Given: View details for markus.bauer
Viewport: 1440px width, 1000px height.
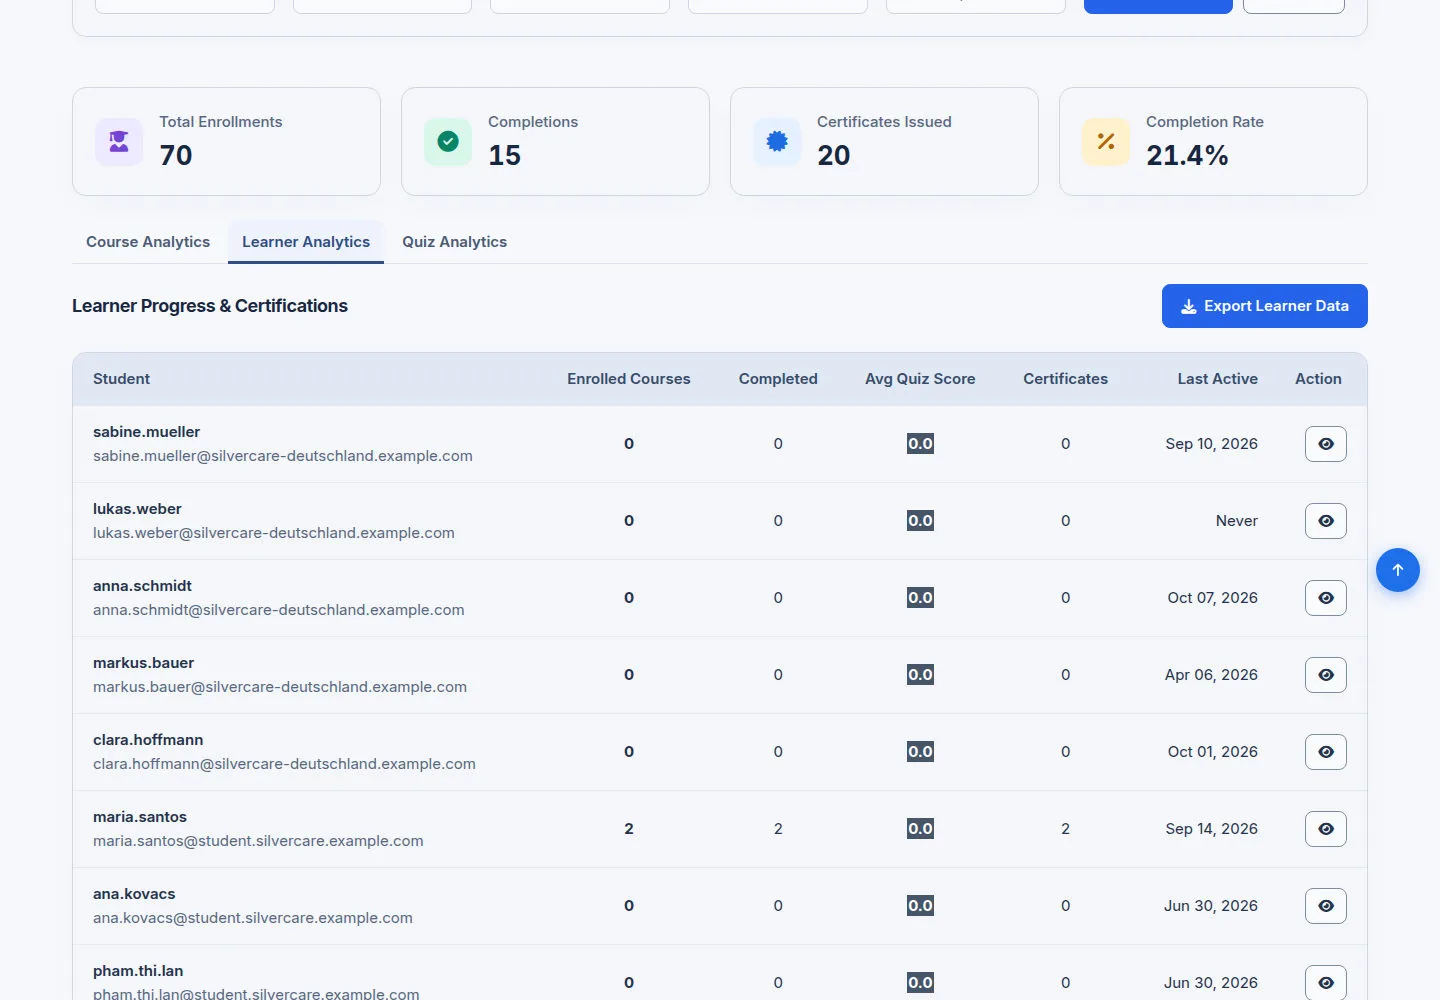Looking at the screenshot, I should click(1326, 675).
